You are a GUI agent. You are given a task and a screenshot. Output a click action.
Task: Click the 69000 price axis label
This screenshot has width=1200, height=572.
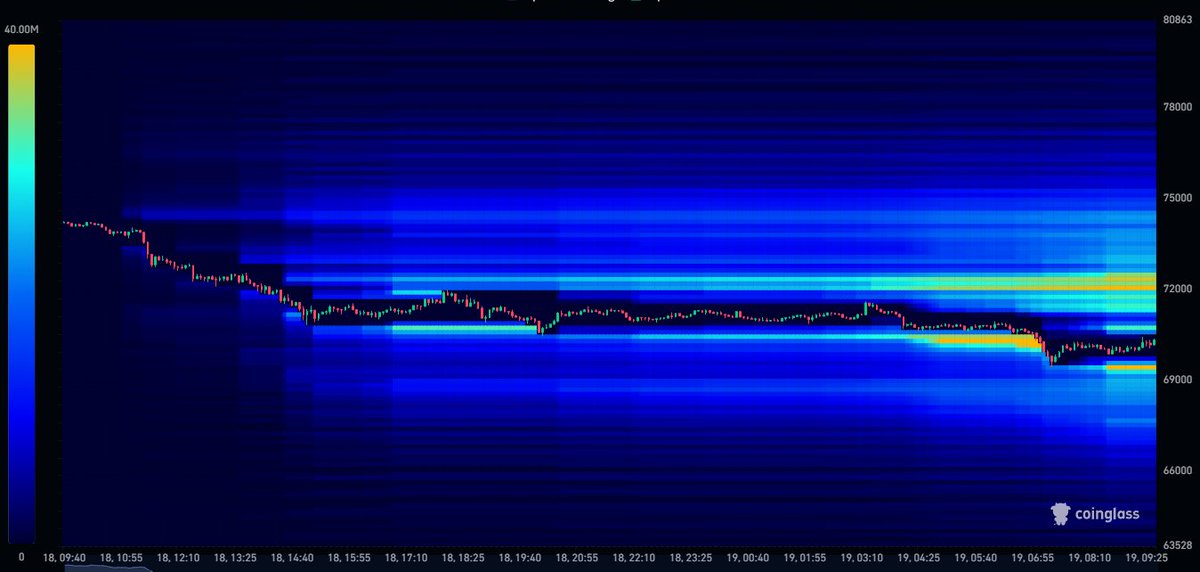(x=1175, y=380)
